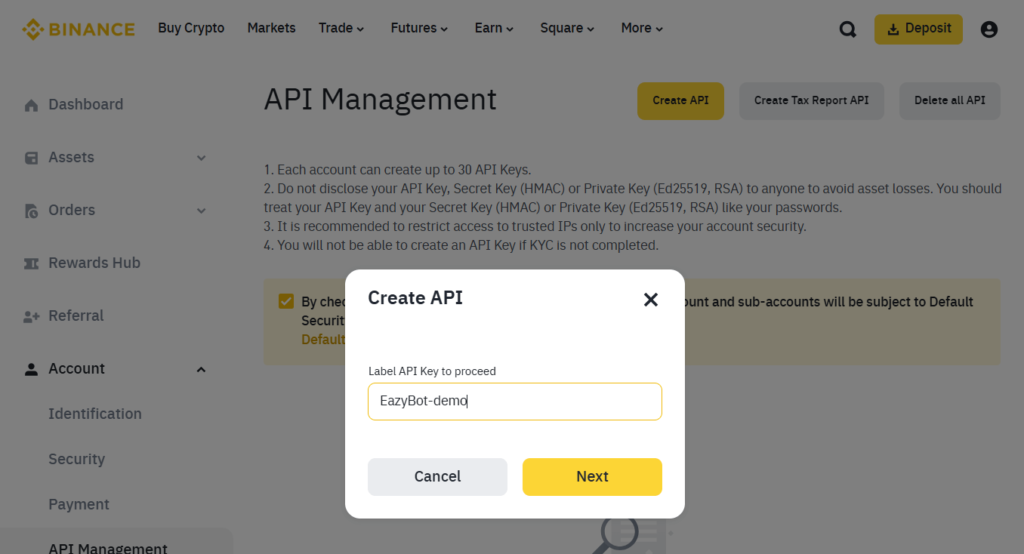Viewport: 1024px width, 554px height.
Task: Open the Futures dropdown menu
Action: click(x=419, y=28)
